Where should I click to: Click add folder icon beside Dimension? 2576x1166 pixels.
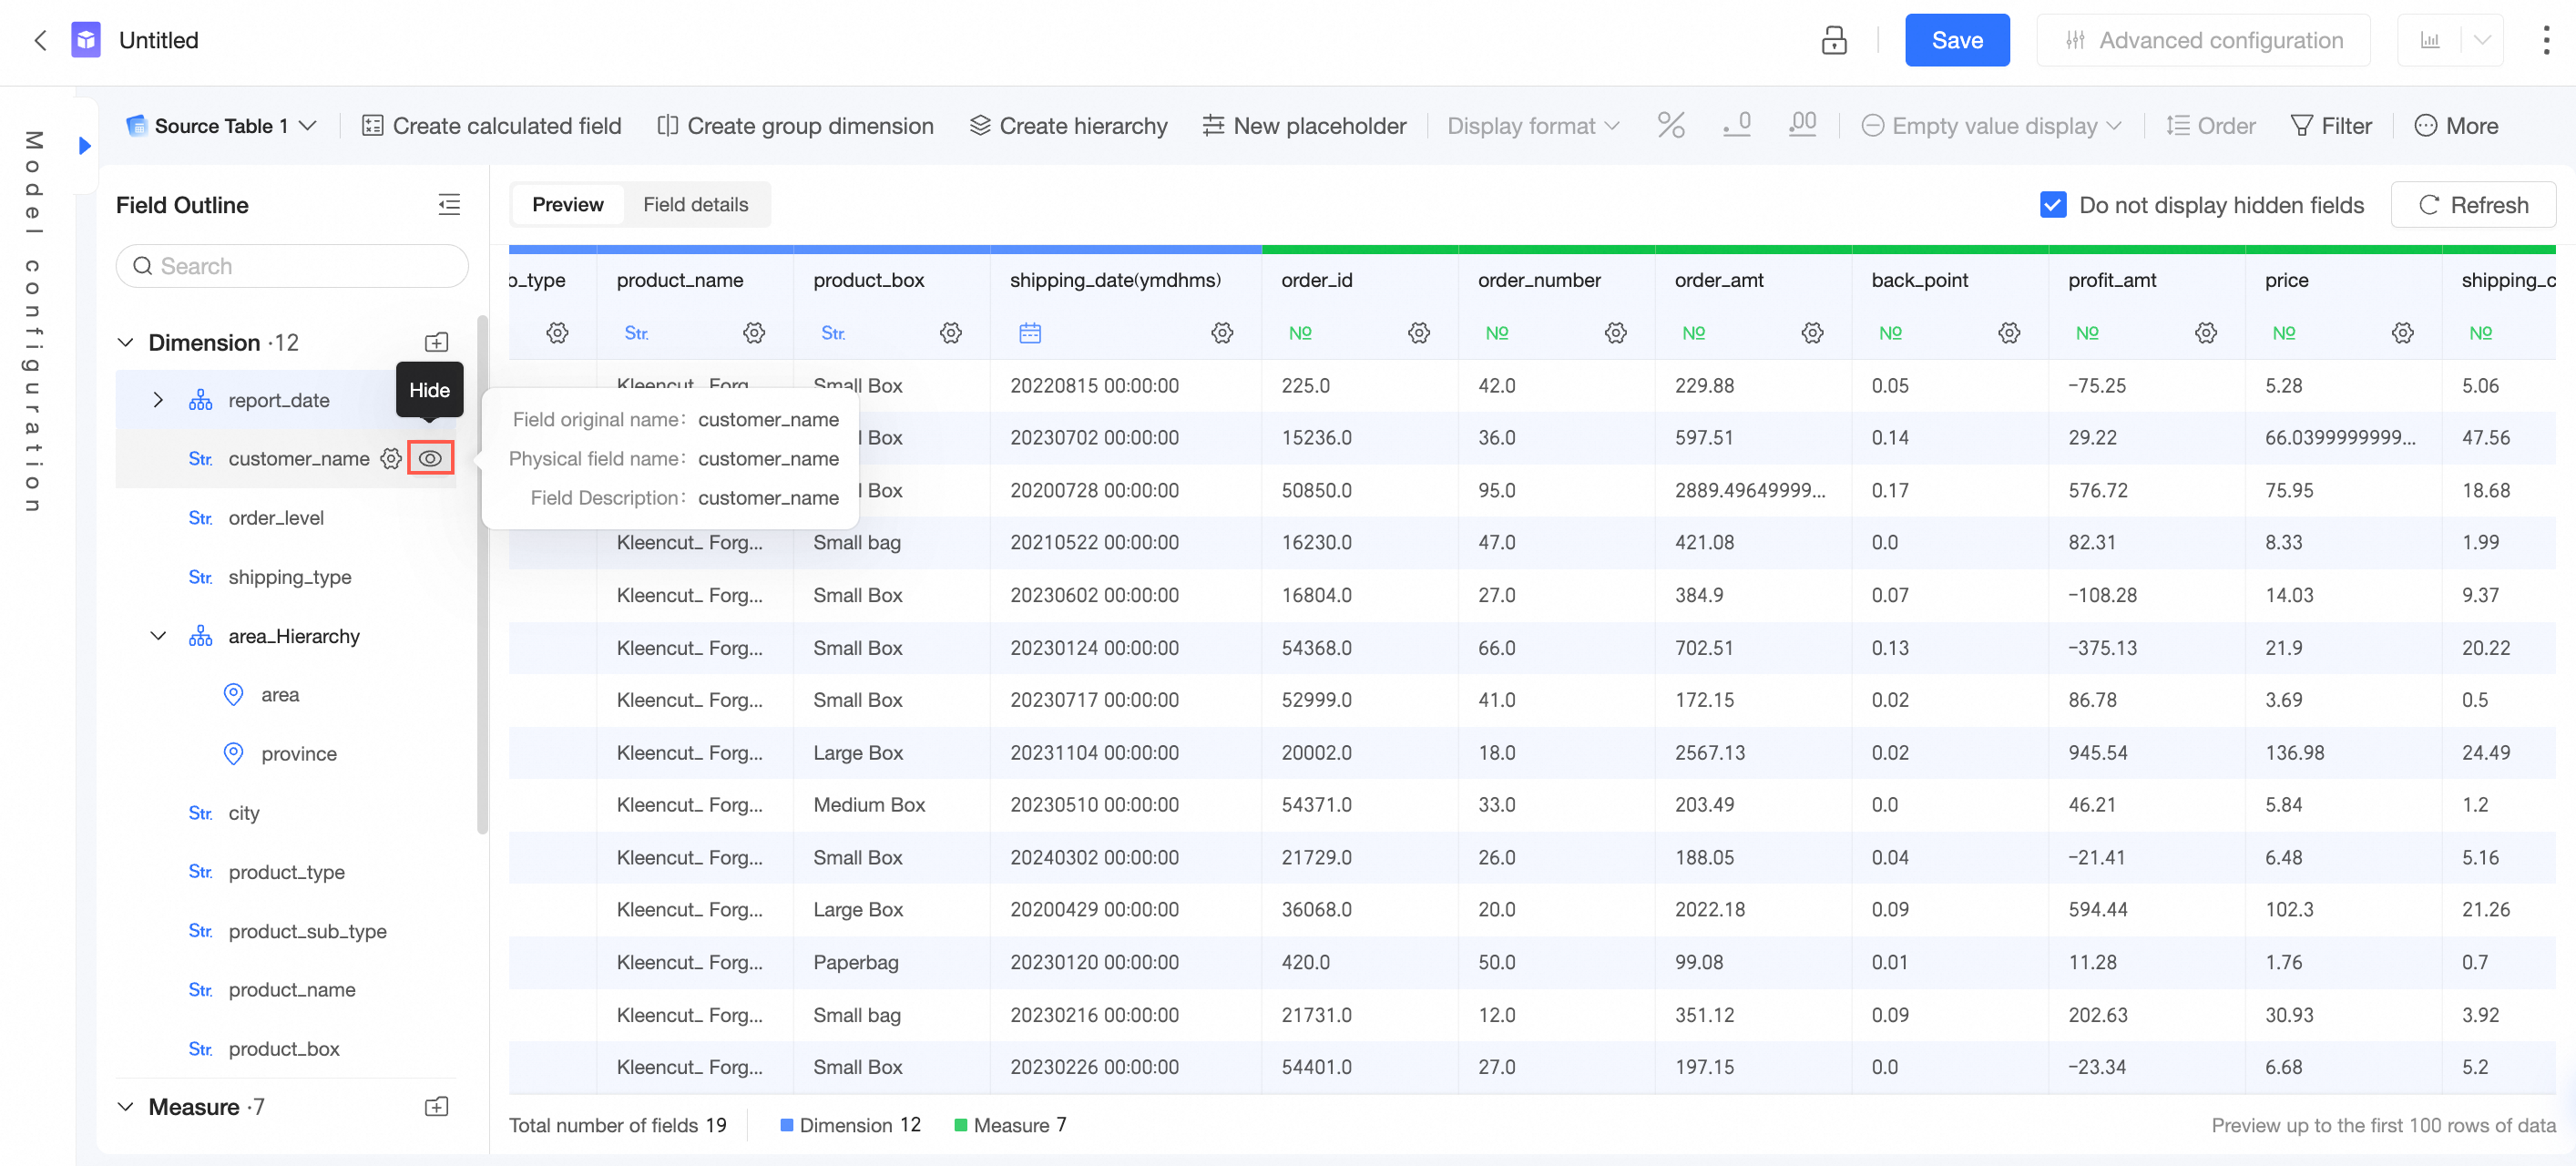tap(437, 342)
